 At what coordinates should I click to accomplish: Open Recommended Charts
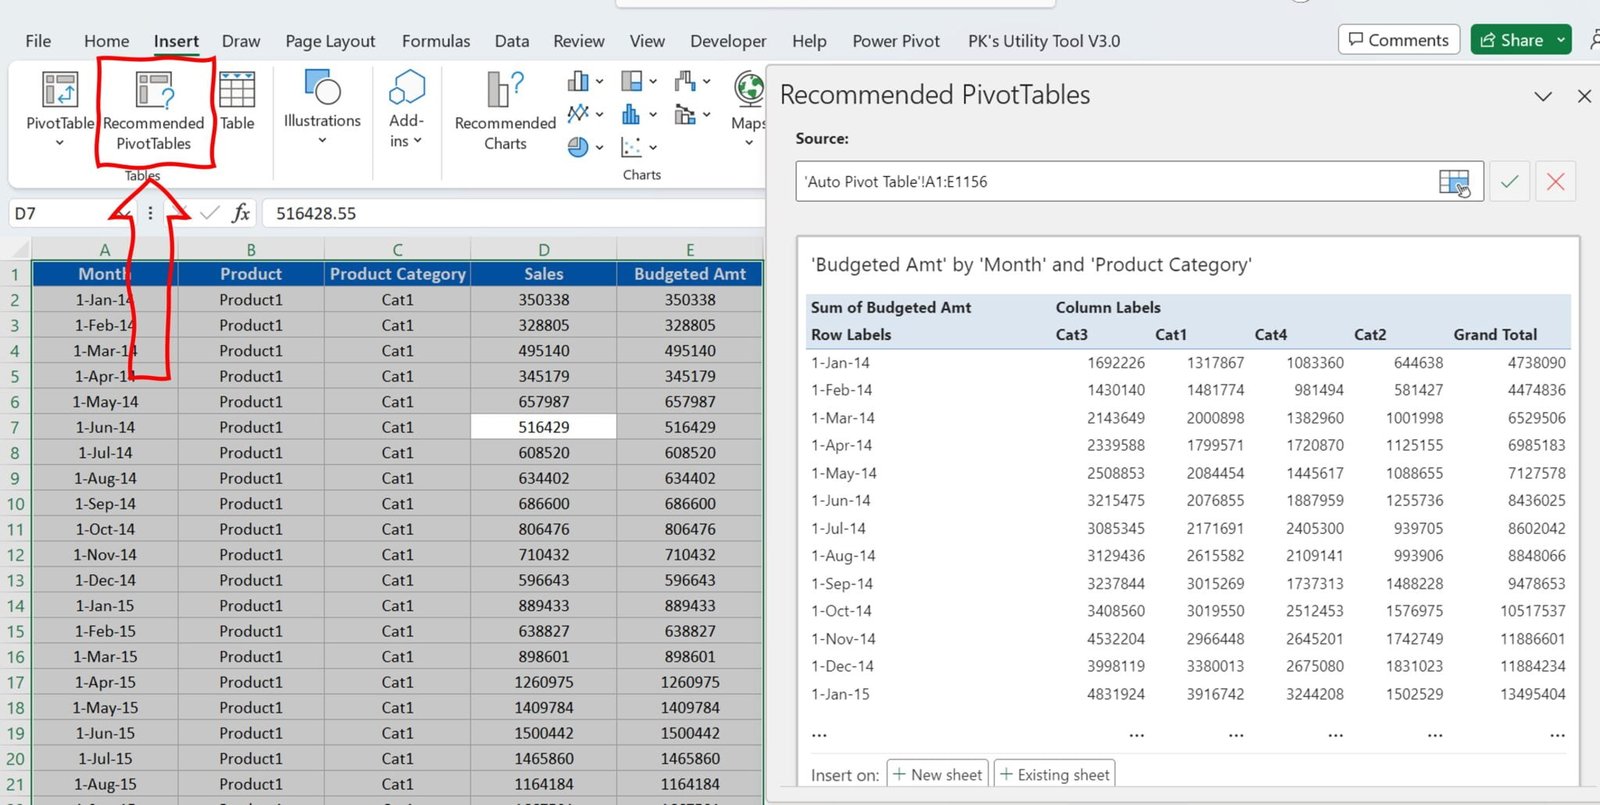(x=505, y=110)
